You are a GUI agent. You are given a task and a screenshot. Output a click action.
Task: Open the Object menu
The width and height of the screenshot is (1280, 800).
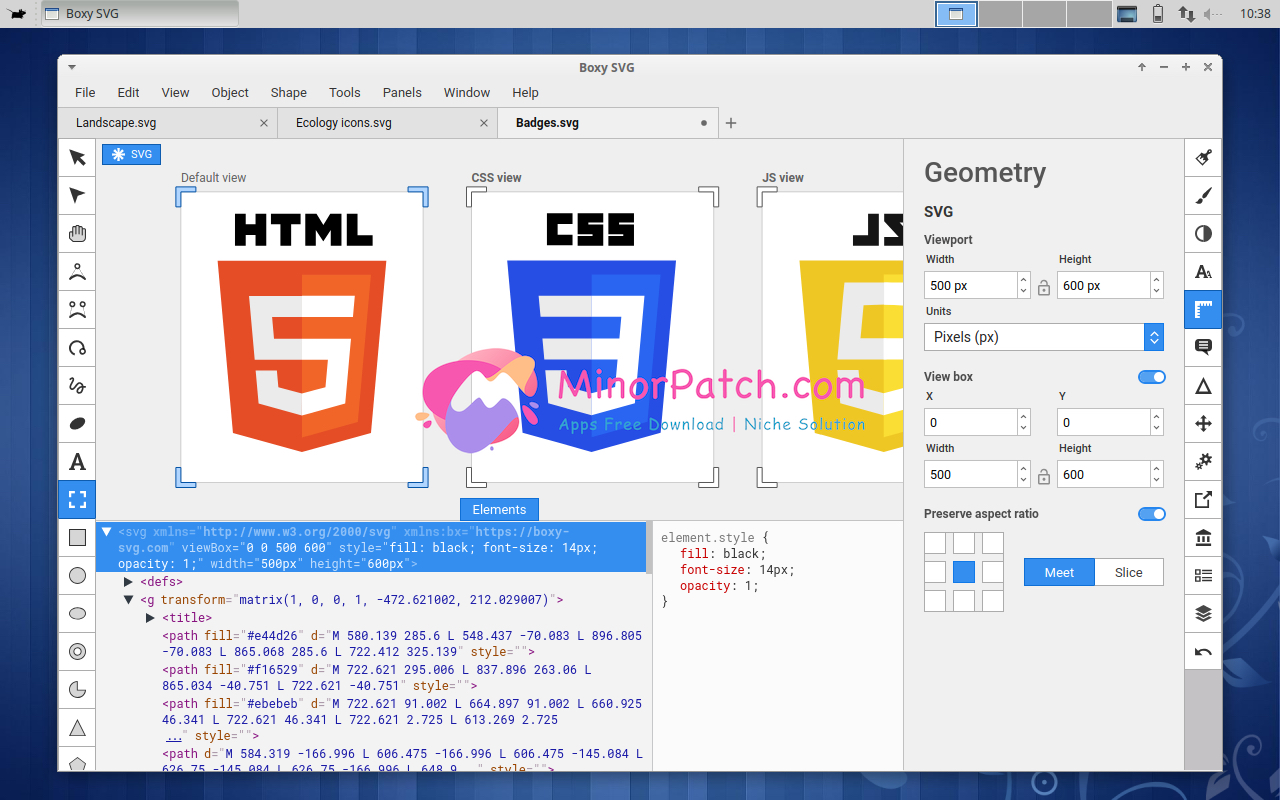[x=230, y=92]
